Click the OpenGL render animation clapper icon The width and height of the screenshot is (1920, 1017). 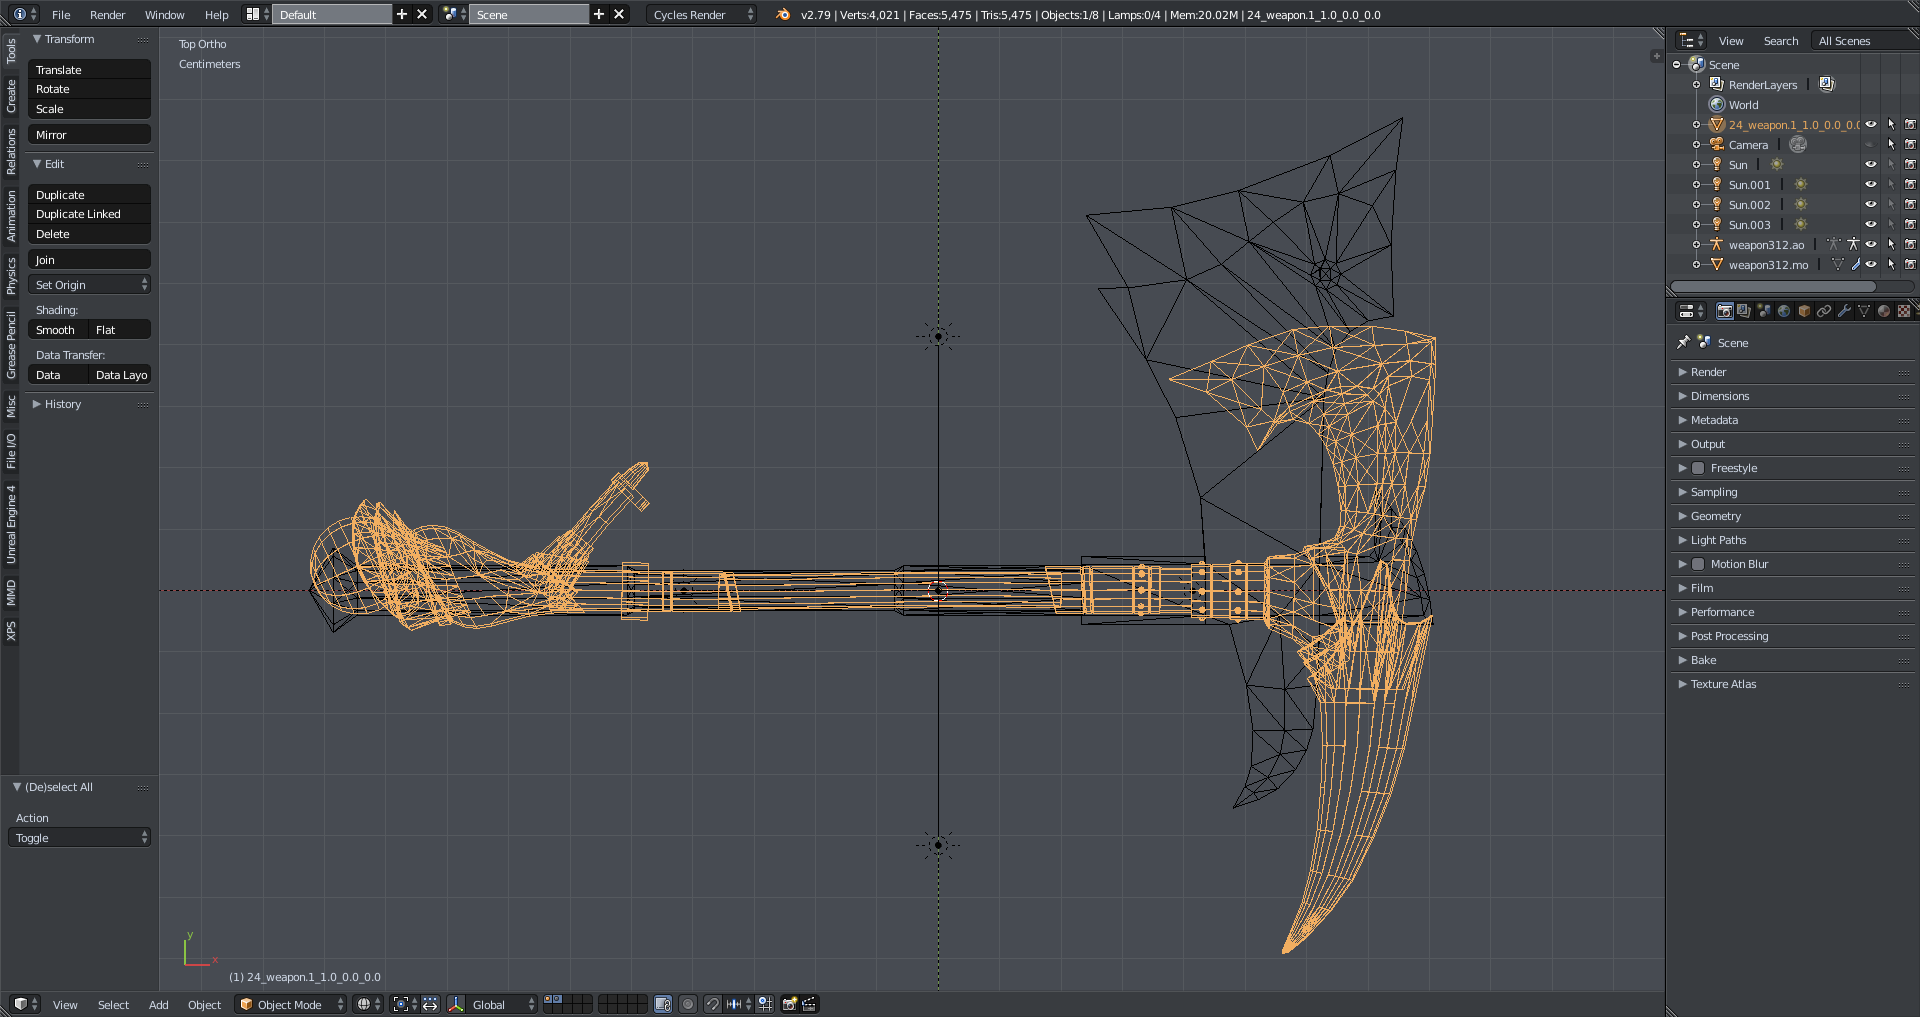[x=810, y=1004]
